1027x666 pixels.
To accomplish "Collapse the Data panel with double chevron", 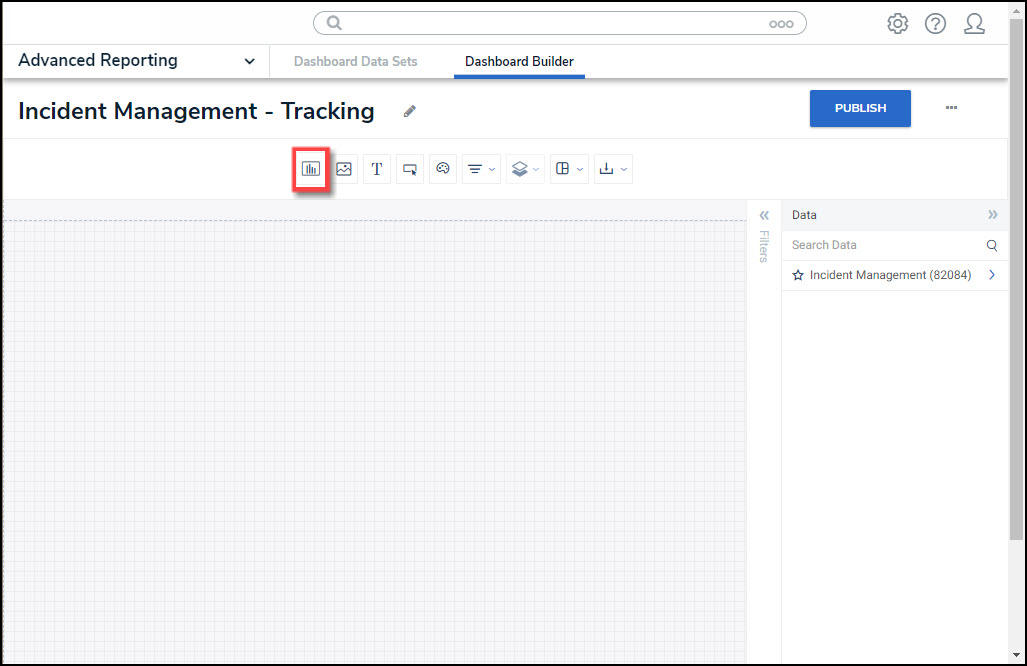I will [x=992, y=215].
